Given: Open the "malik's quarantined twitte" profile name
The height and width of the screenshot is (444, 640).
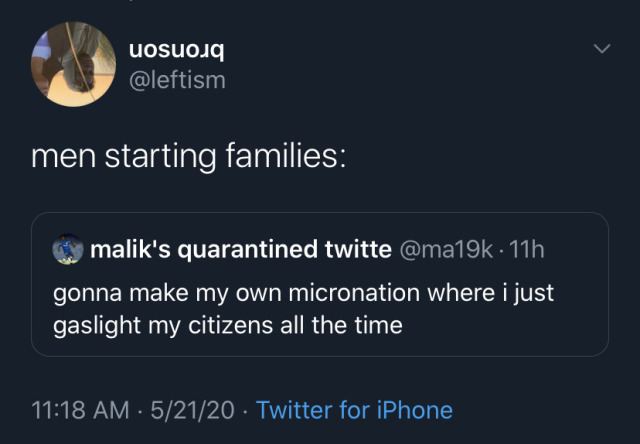Looking at the screenshot, I should coord(241,250).
